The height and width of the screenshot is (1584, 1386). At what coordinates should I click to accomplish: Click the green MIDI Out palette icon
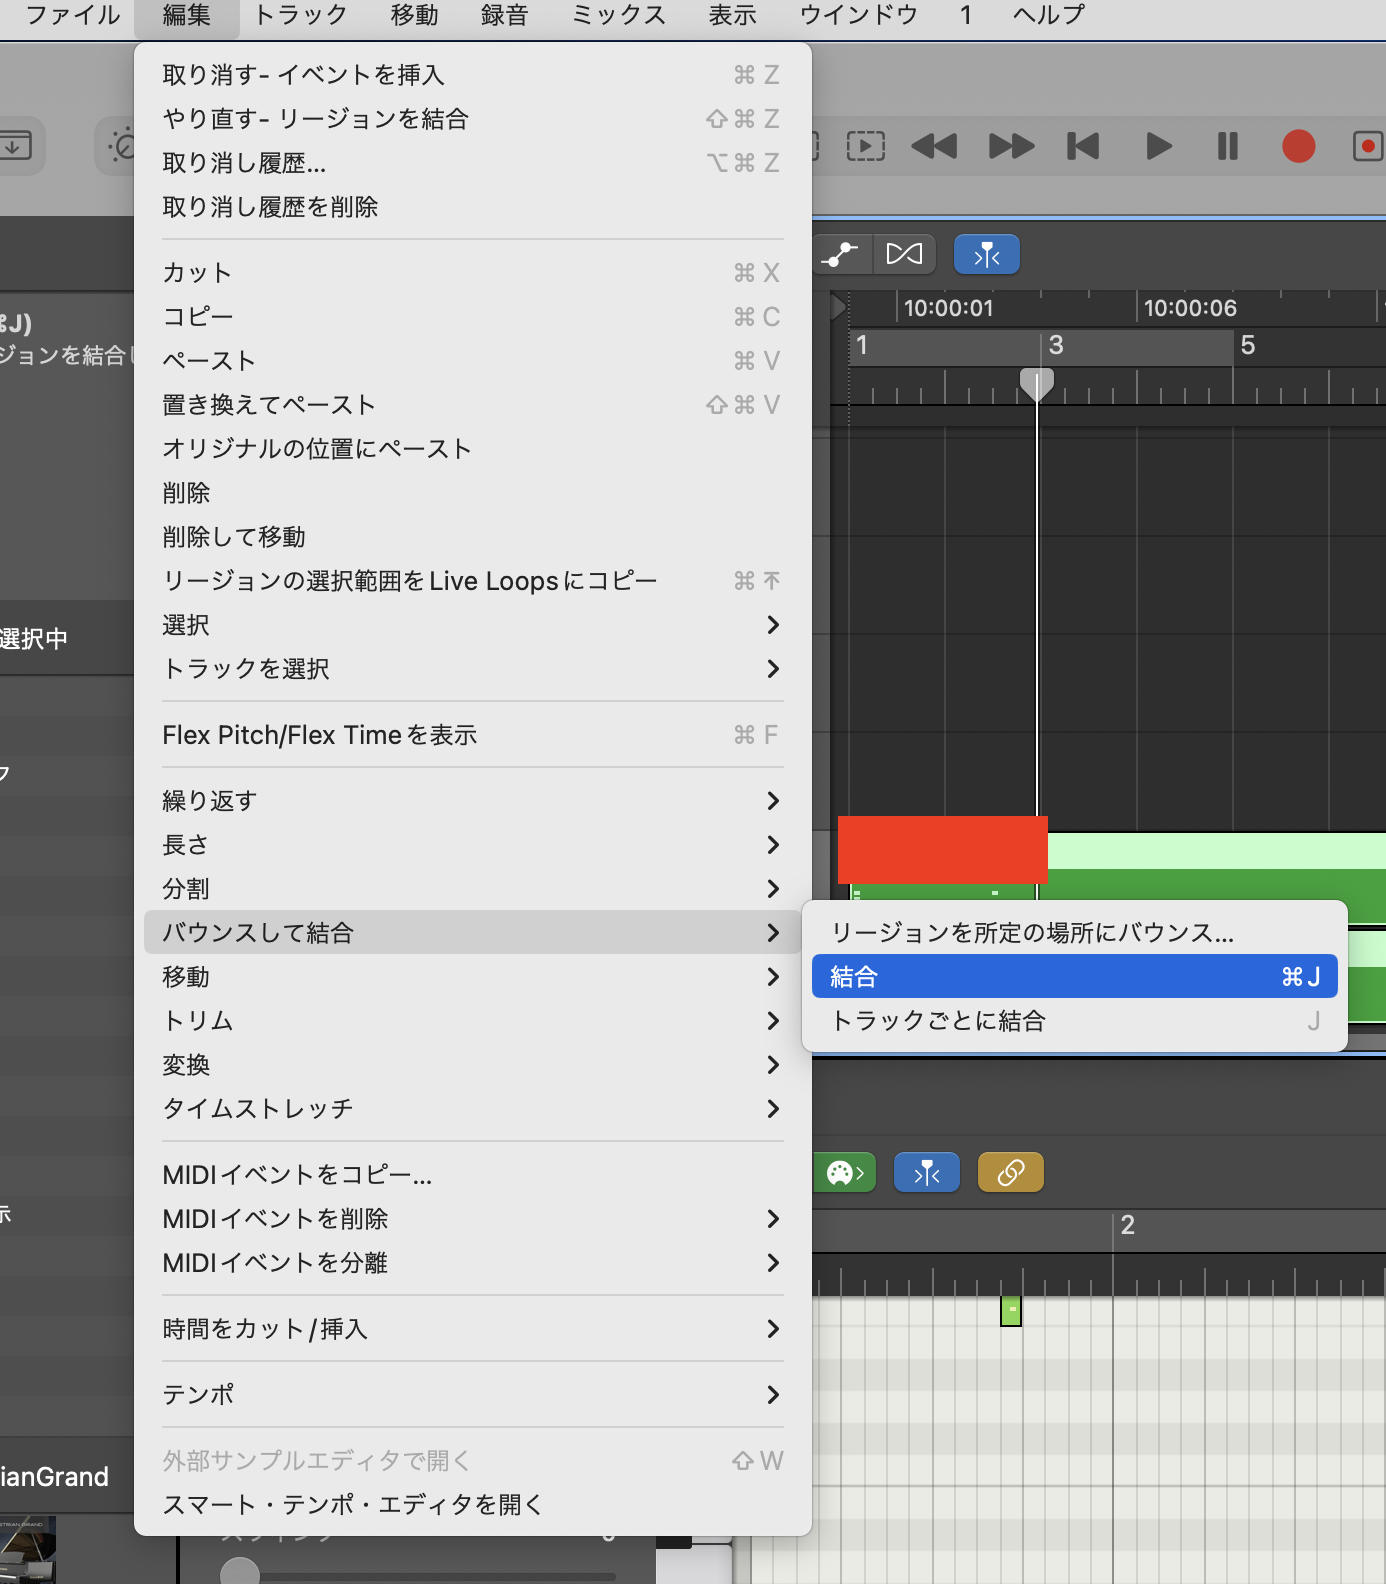845,1172
